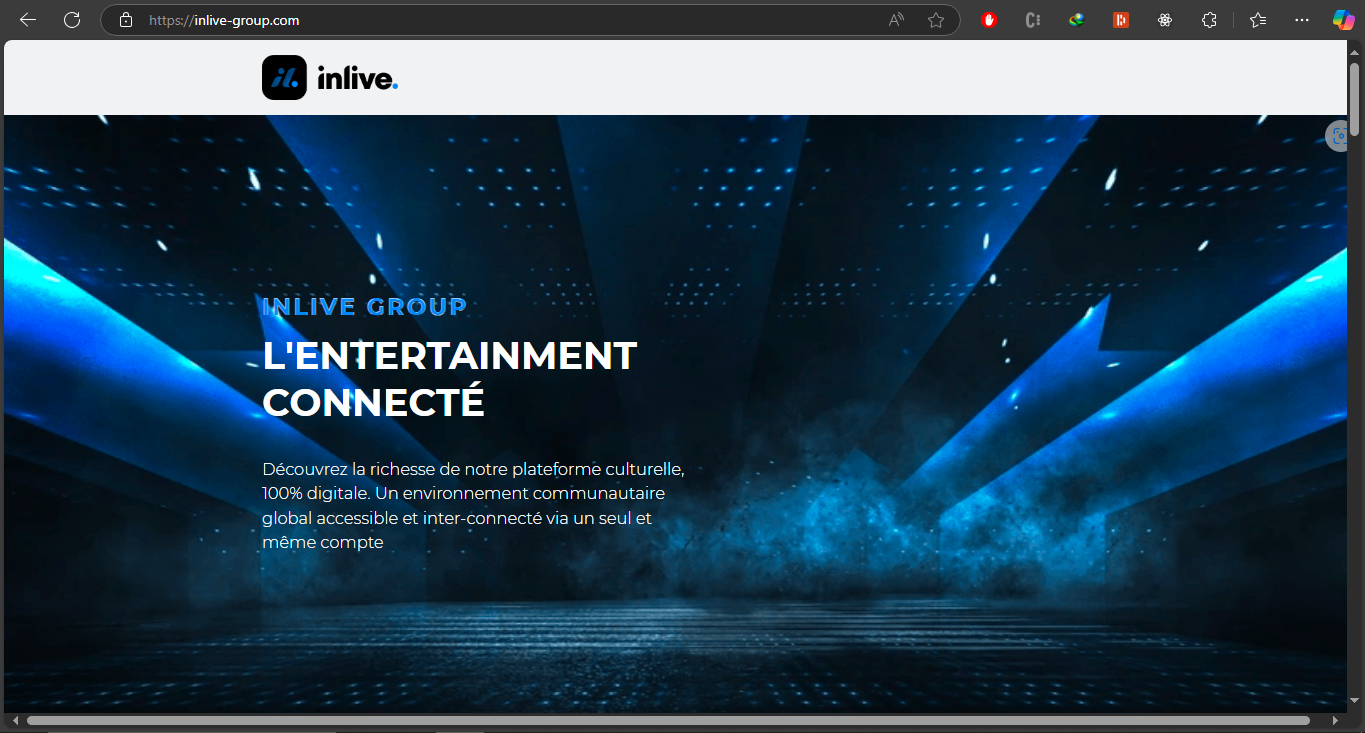Click the horizontal scrollbar left arrow
1365x733 pixels.
pos(14,720)
